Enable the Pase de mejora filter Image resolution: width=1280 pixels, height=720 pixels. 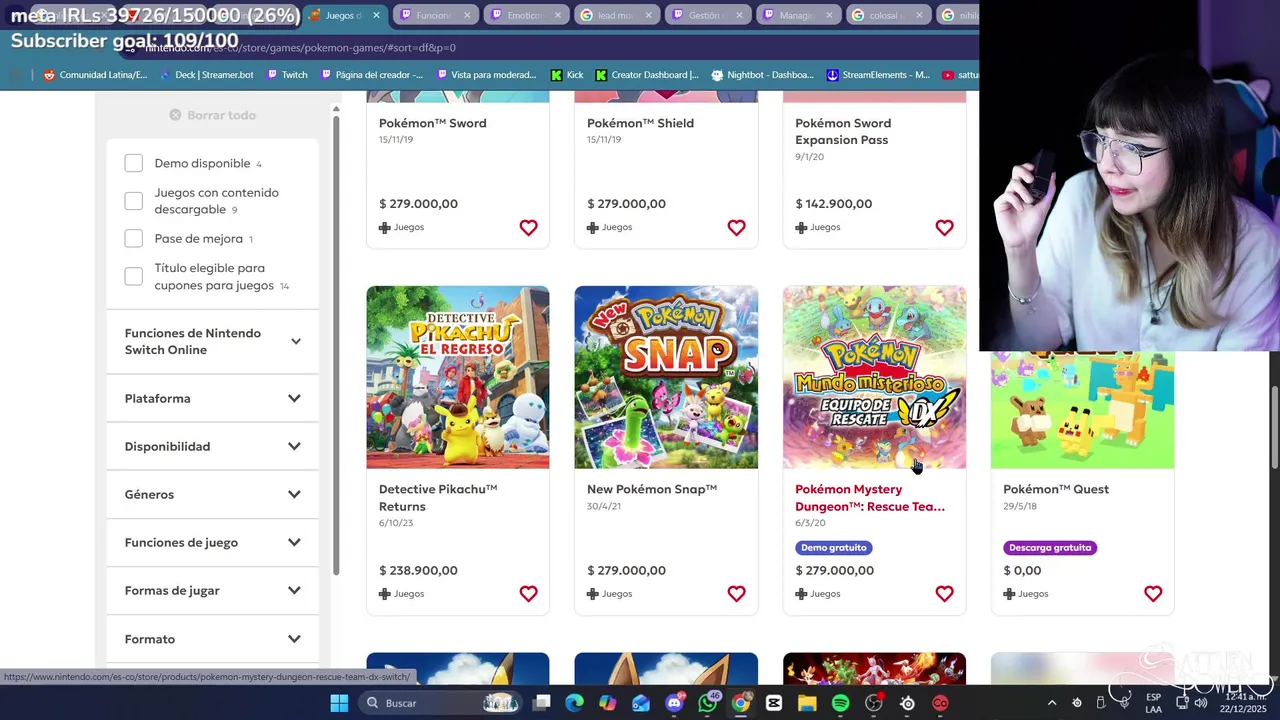(x=134, y=239)
